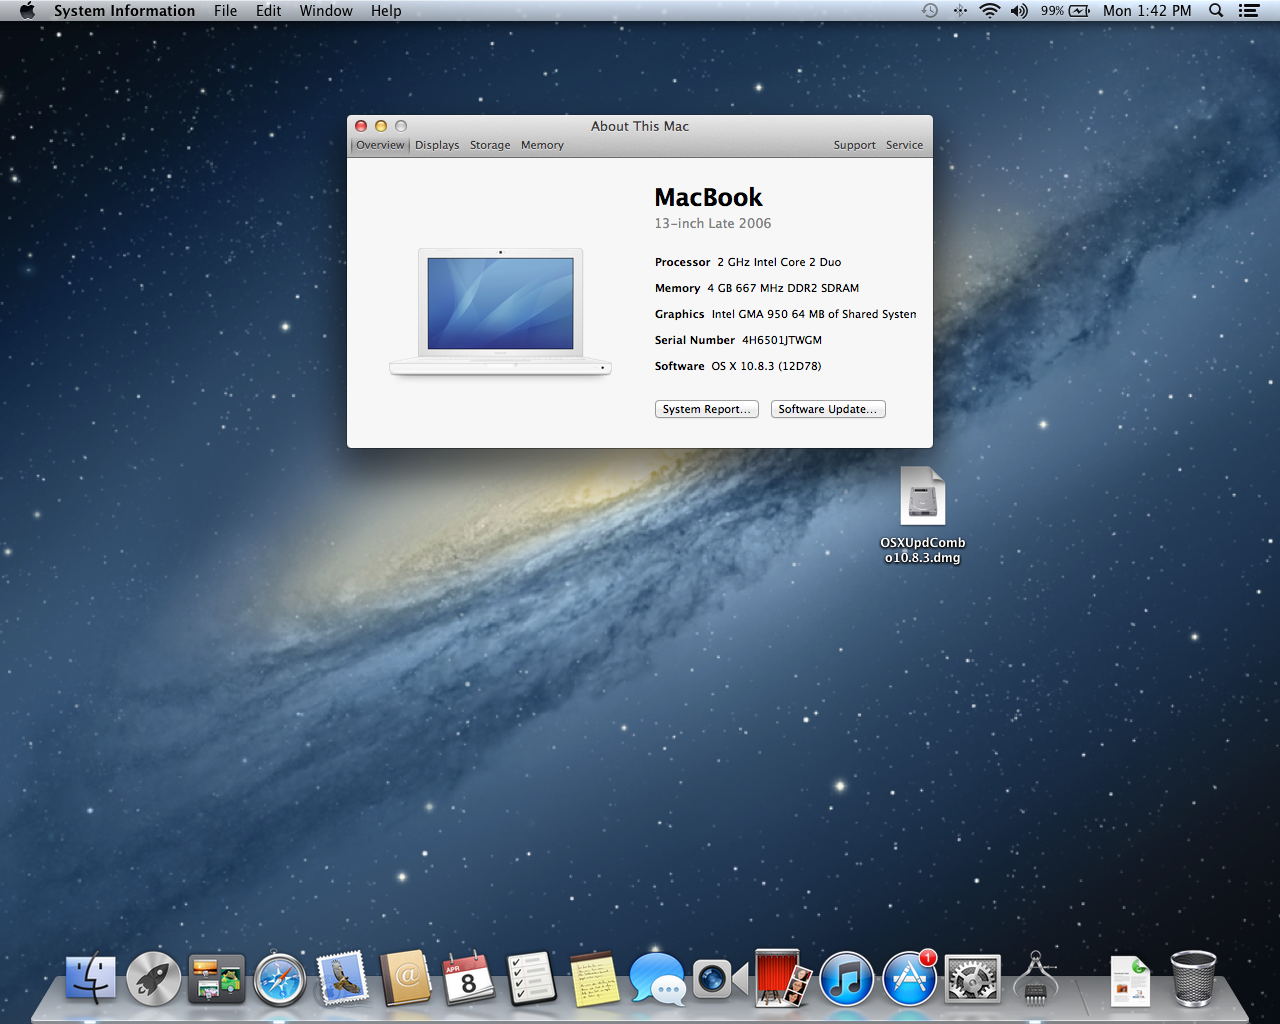Open the Trash in the Dock

1193,978
